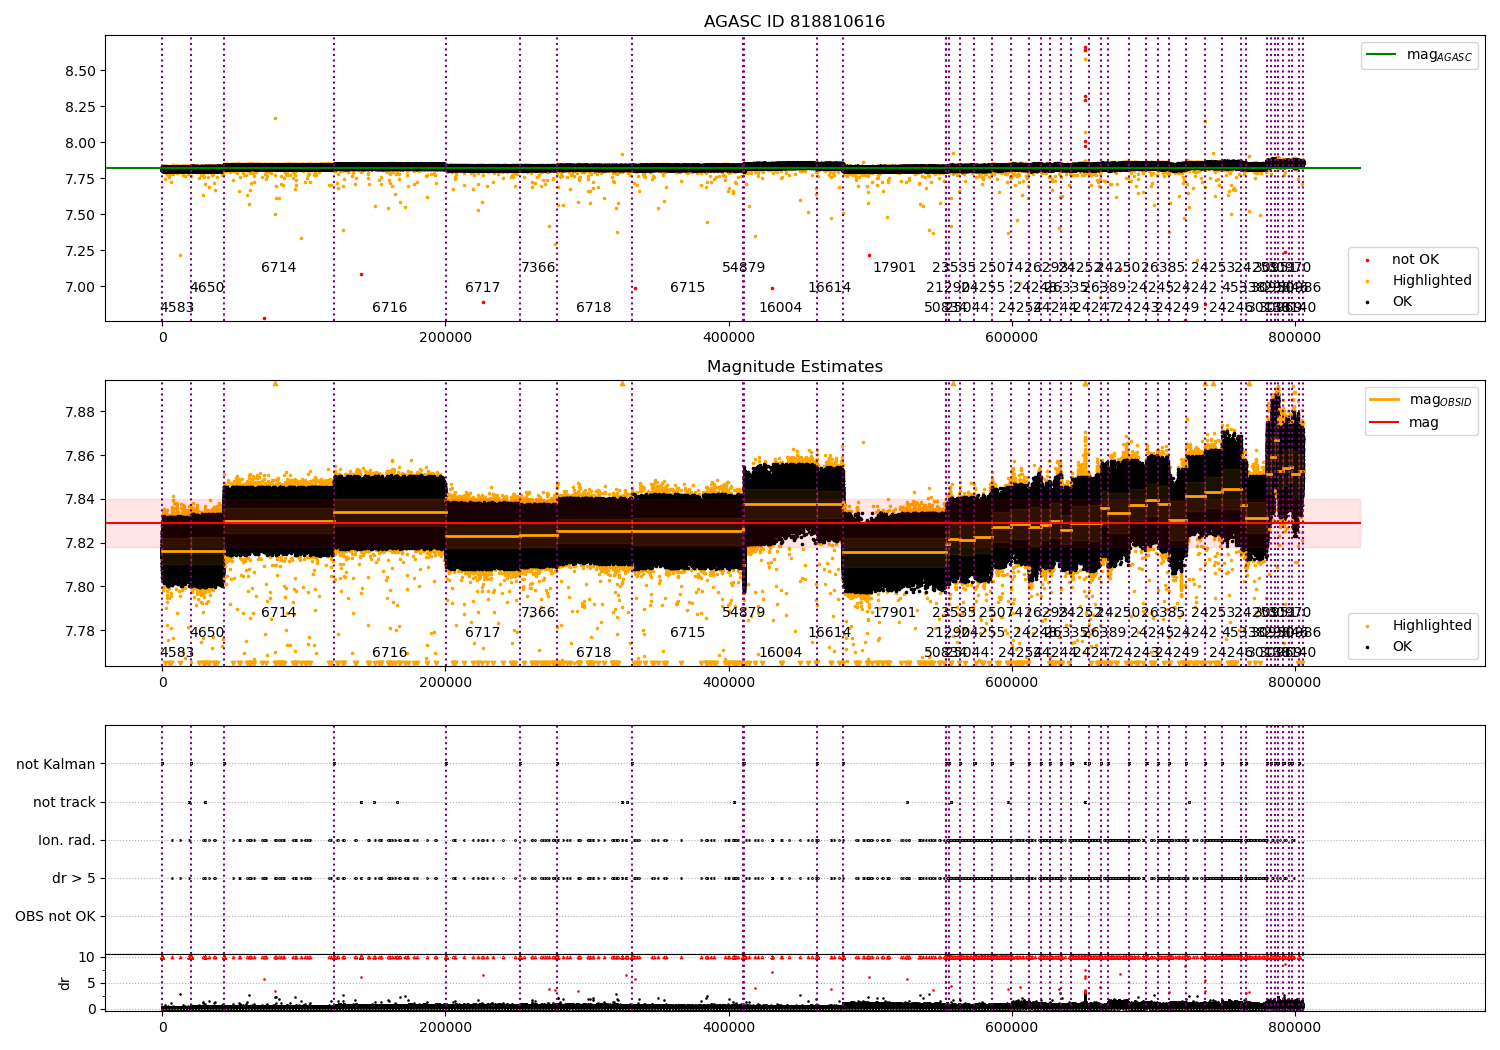Screen dimensions: 1500x1050
Task: Click the "Ion. rad." row label
Action: [67, 841]
